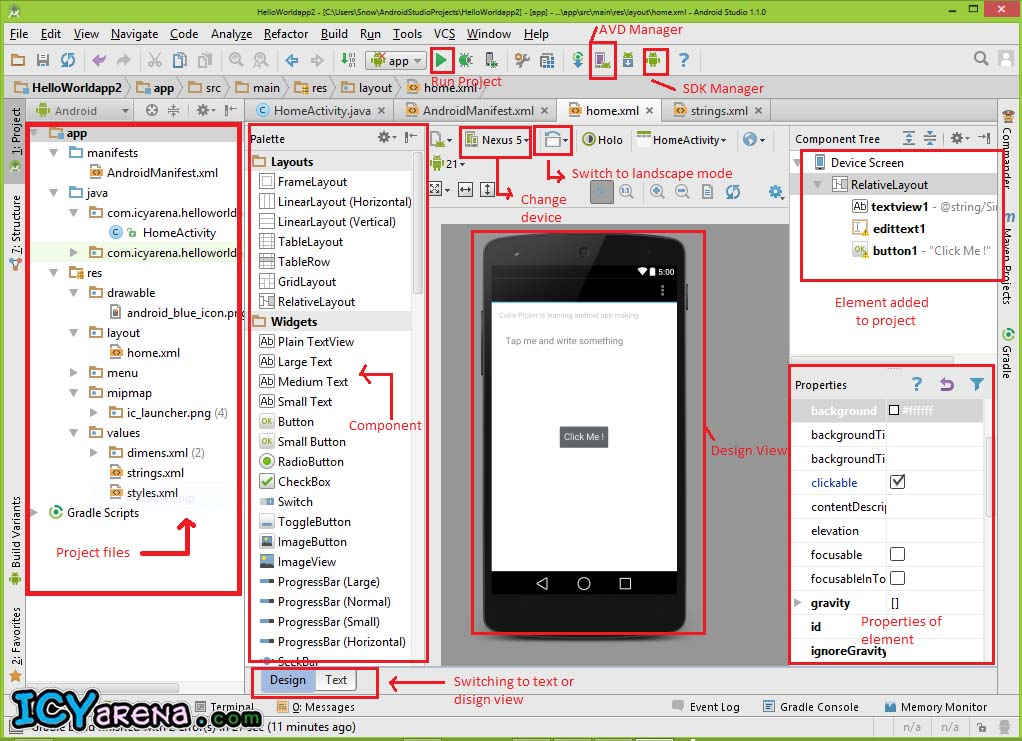Check the focusableInTouchMode checkbox
The height and width of the screenshot is (741, 1022).
pyautogui.click(x=897, y=578)
